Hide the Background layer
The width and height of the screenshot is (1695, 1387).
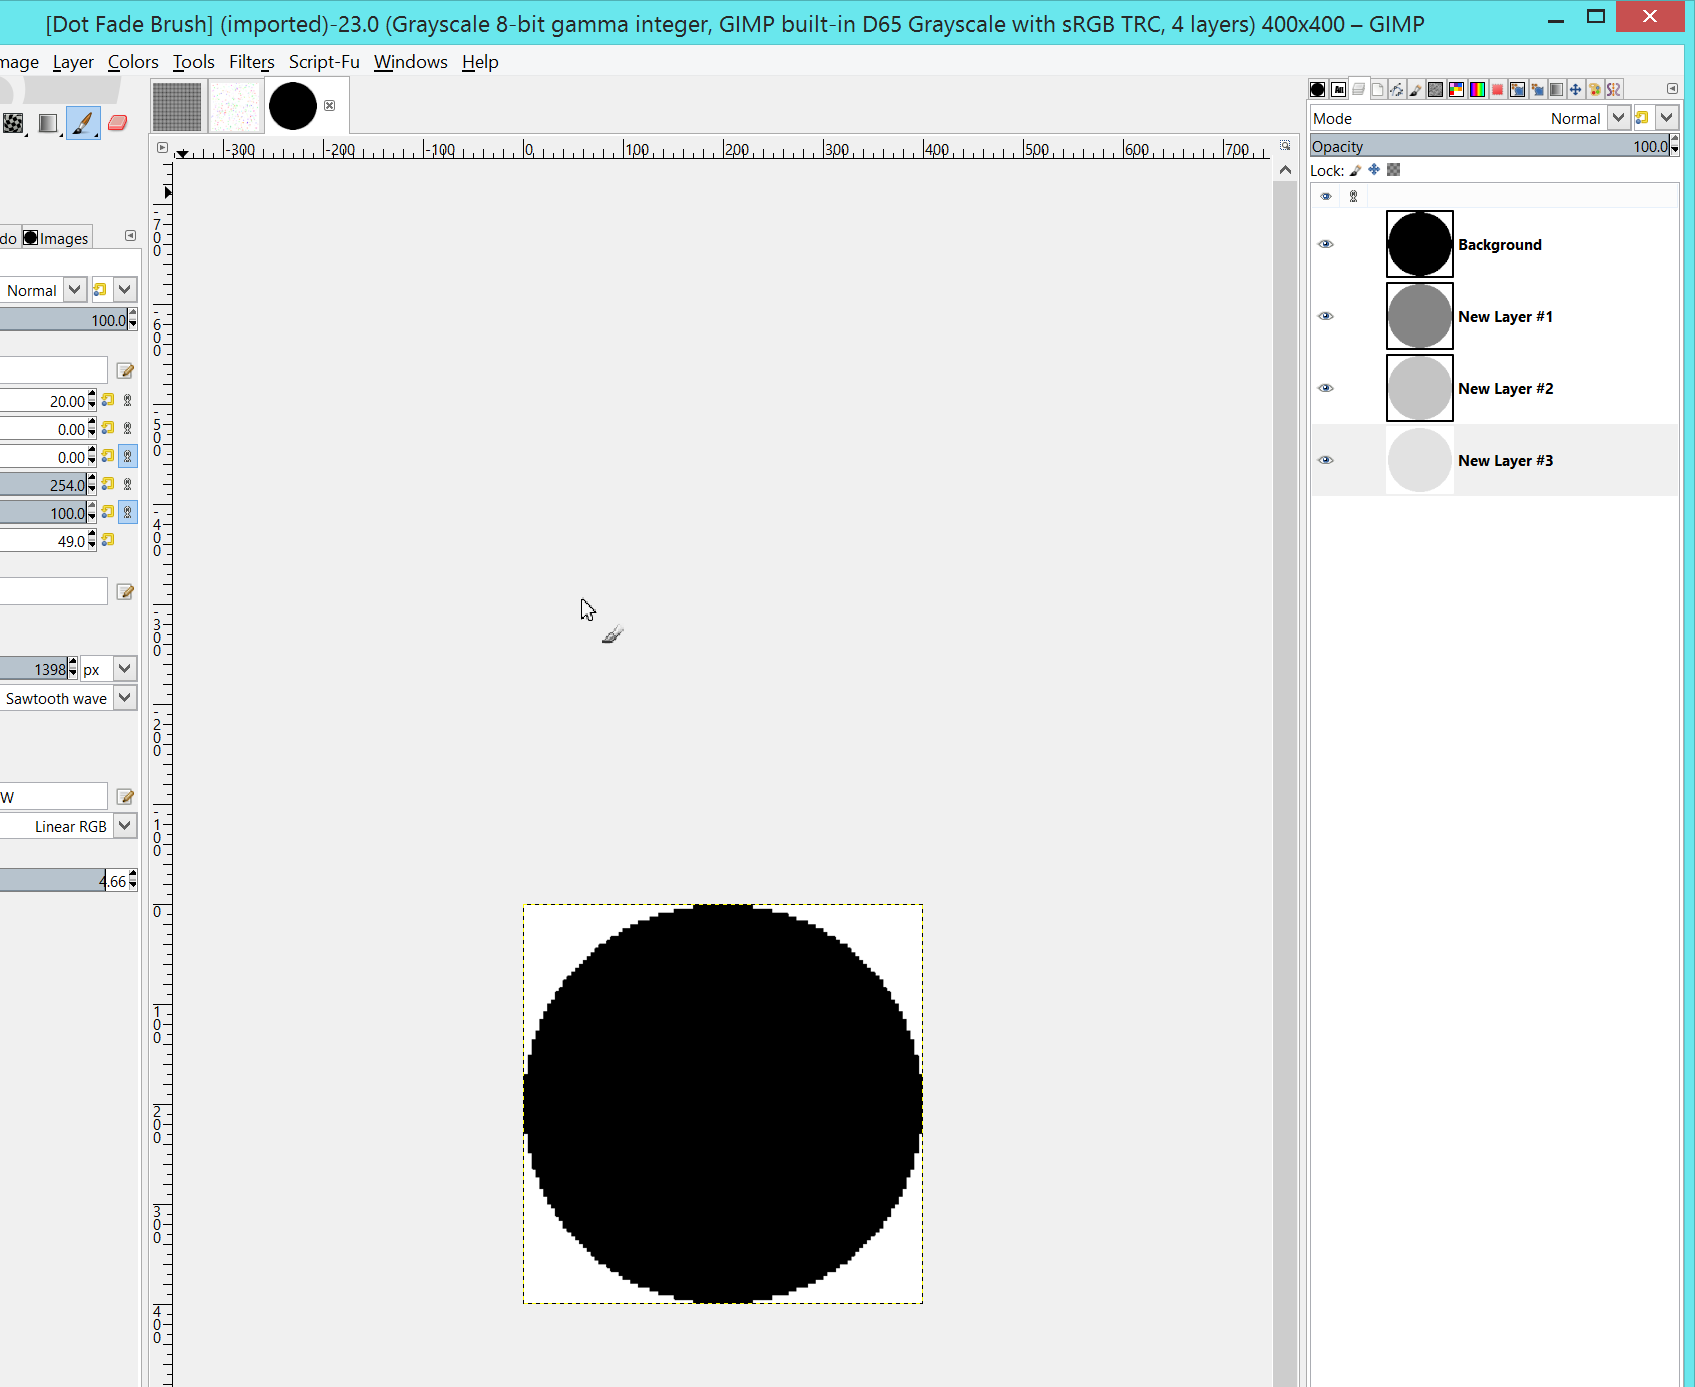point(1326,244)
